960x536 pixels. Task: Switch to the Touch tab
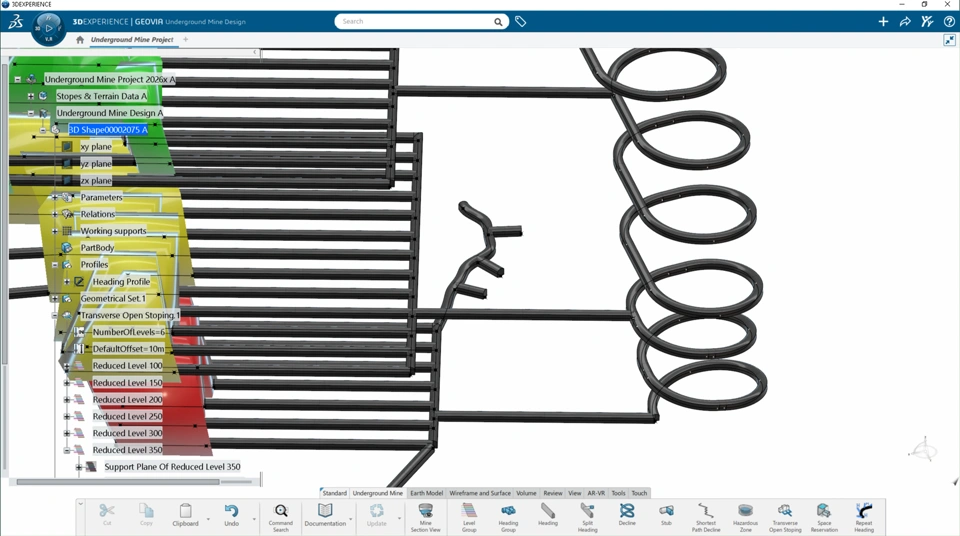pos(639,493)
